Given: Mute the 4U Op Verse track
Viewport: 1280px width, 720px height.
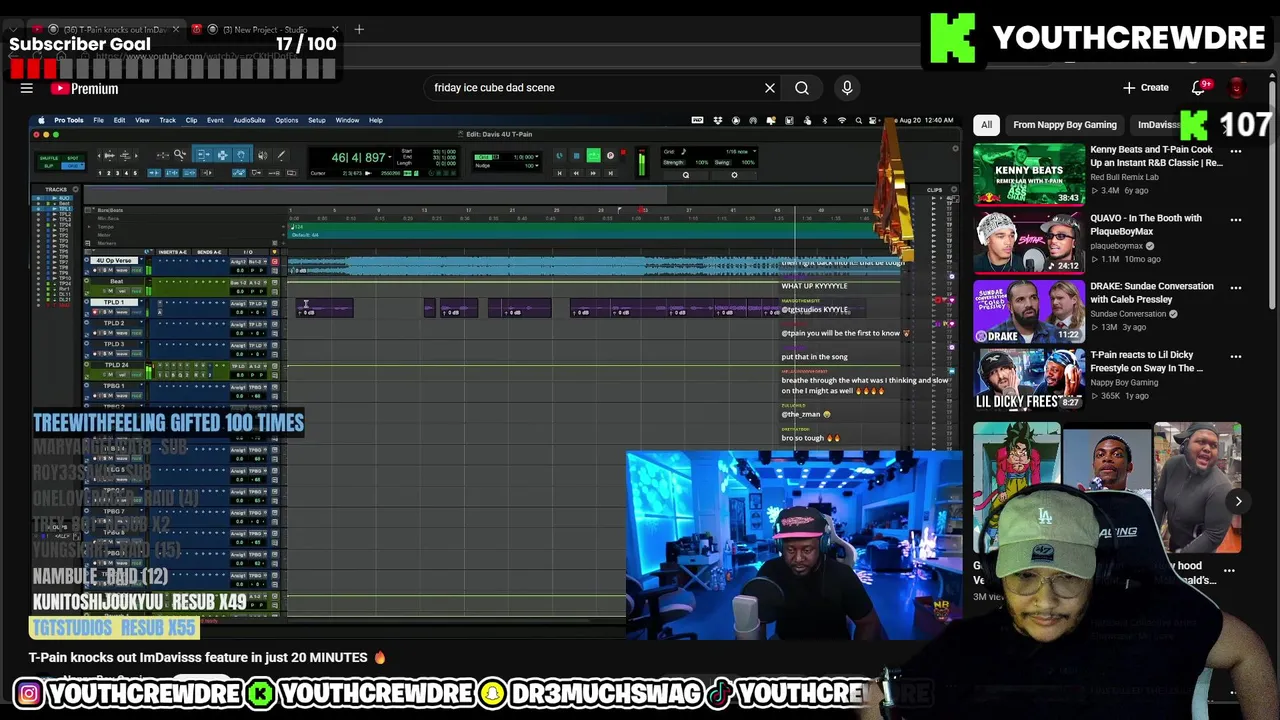Looking at the screenshot, I should click(110, 270).
